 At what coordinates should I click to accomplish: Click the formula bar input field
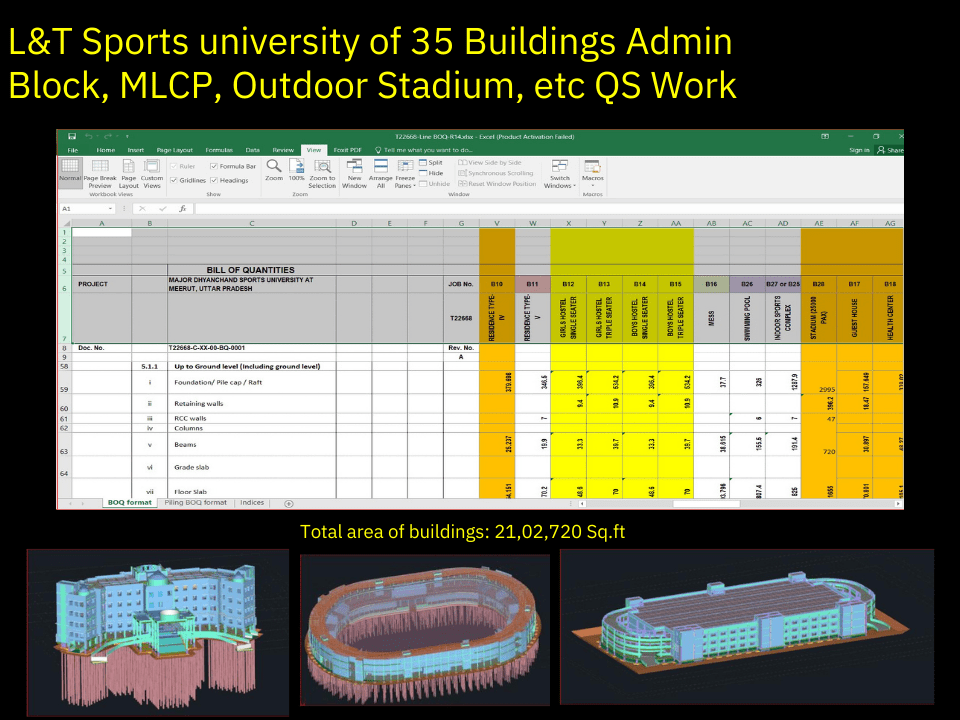(548, 209)
